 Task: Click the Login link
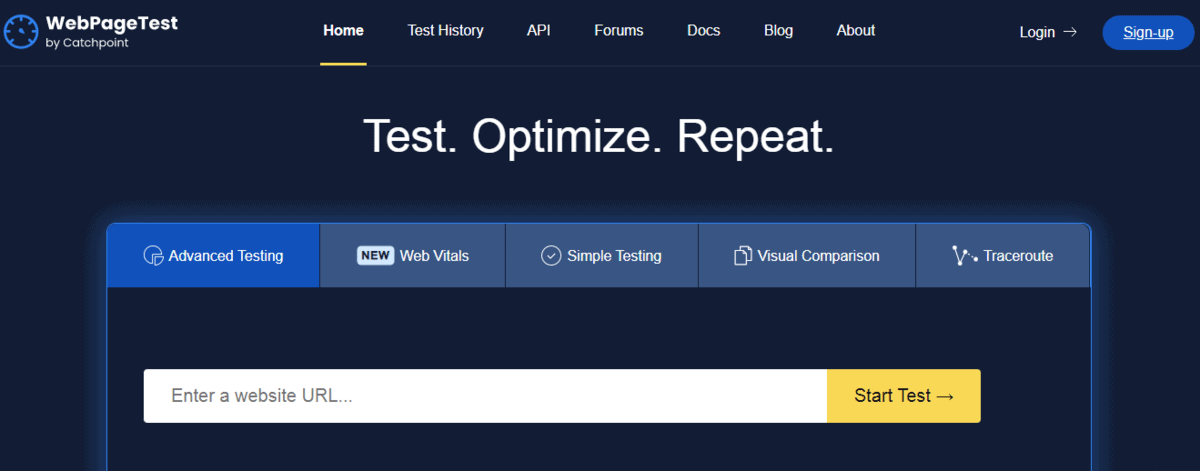click(1048, 32)
